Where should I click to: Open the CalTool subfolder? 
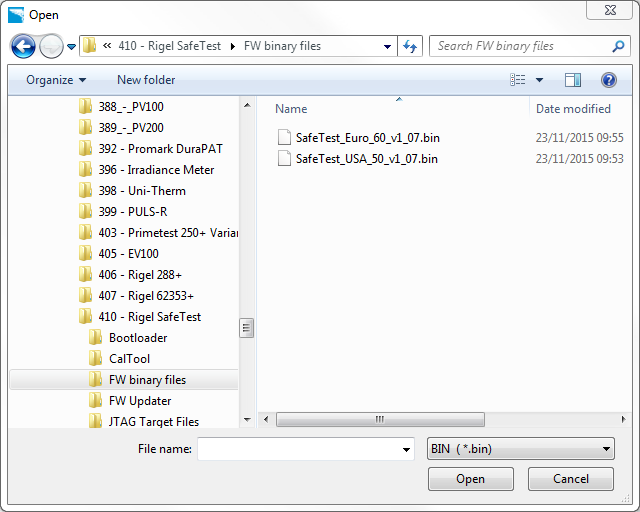[129, 359]
